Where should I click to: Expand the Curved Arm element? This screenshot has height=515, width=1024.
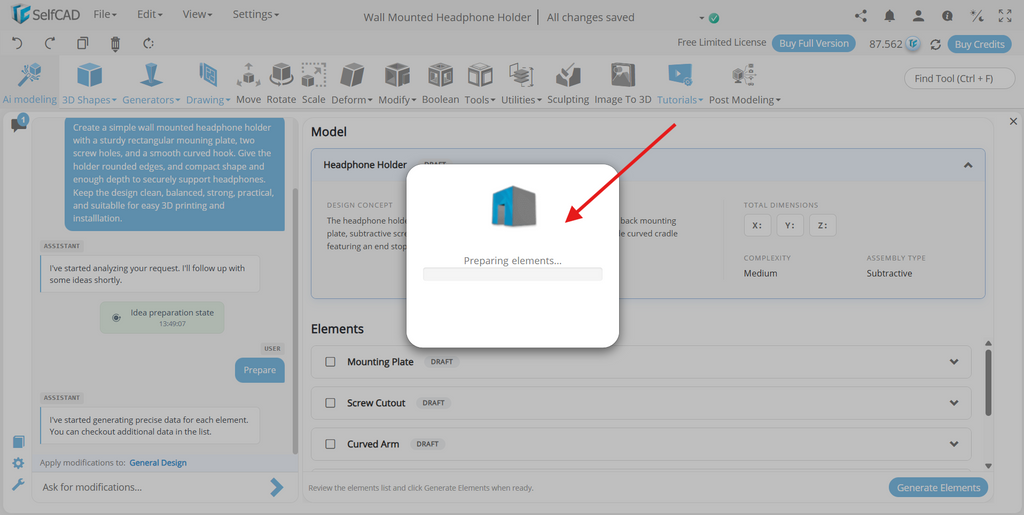pyautogui.click(x=954, y=444)
